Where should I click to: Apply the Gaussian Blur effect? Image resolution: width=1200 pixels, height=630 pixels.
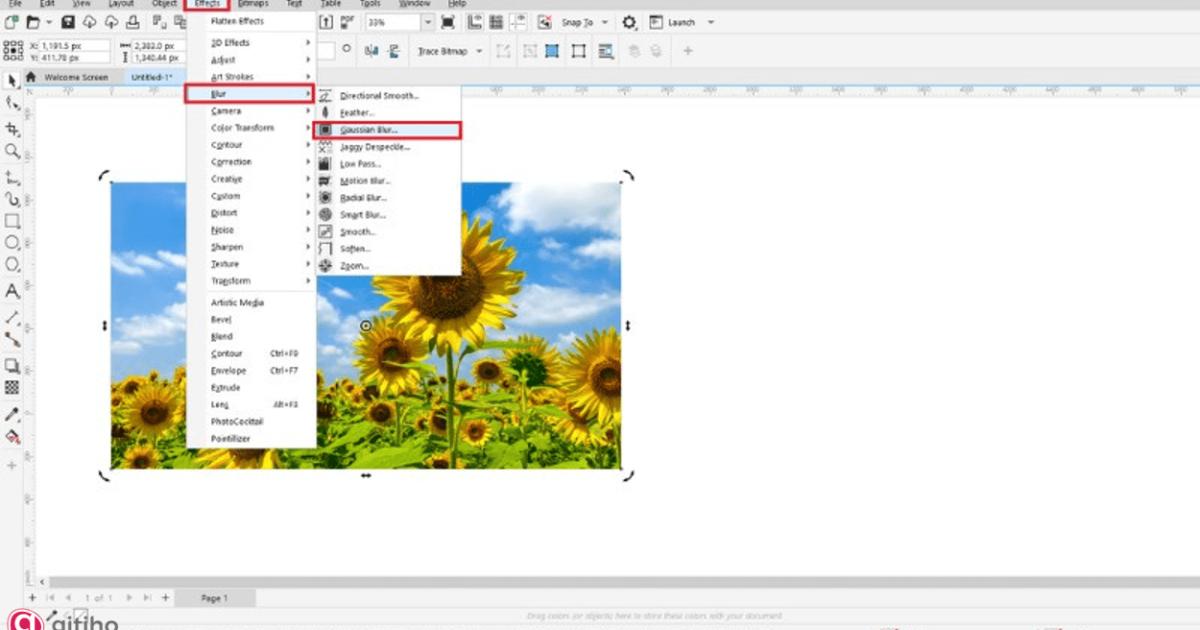(370, 130)
